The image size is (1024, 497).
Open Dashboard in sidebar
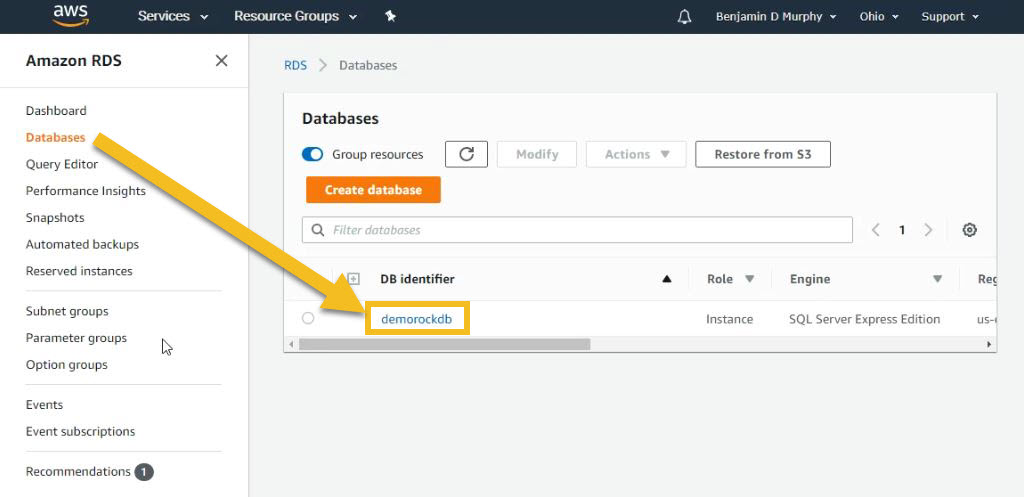56,111
